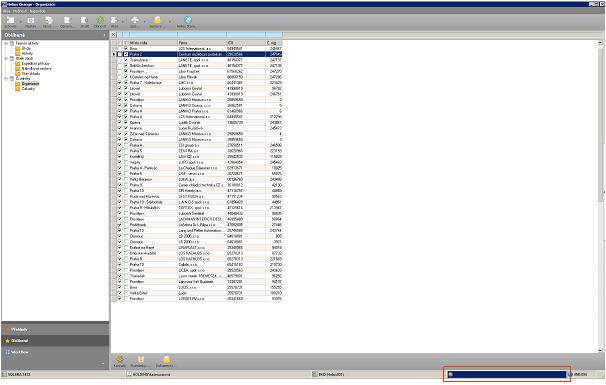Image resolution: width=606 pixels, height=385 pixels.
Task: Select Expediční příkazy in the tree
Action: coord(36,63)
